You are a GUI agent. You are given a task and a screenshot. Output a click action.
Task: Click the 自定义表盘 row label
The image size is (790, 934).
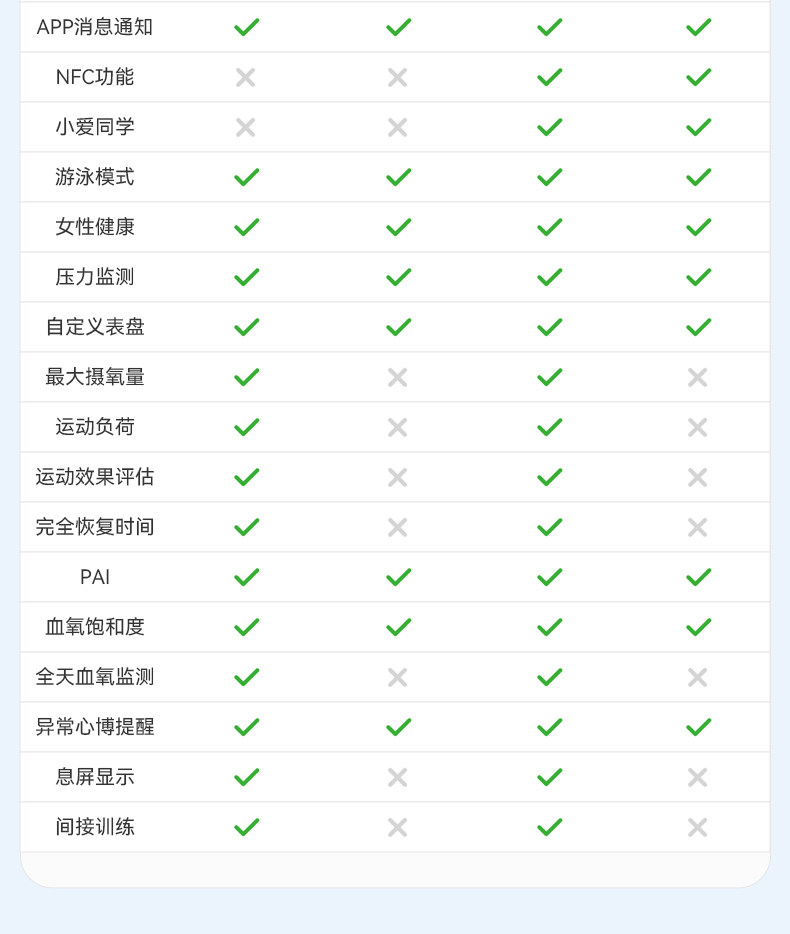click(x=95, y=327)
